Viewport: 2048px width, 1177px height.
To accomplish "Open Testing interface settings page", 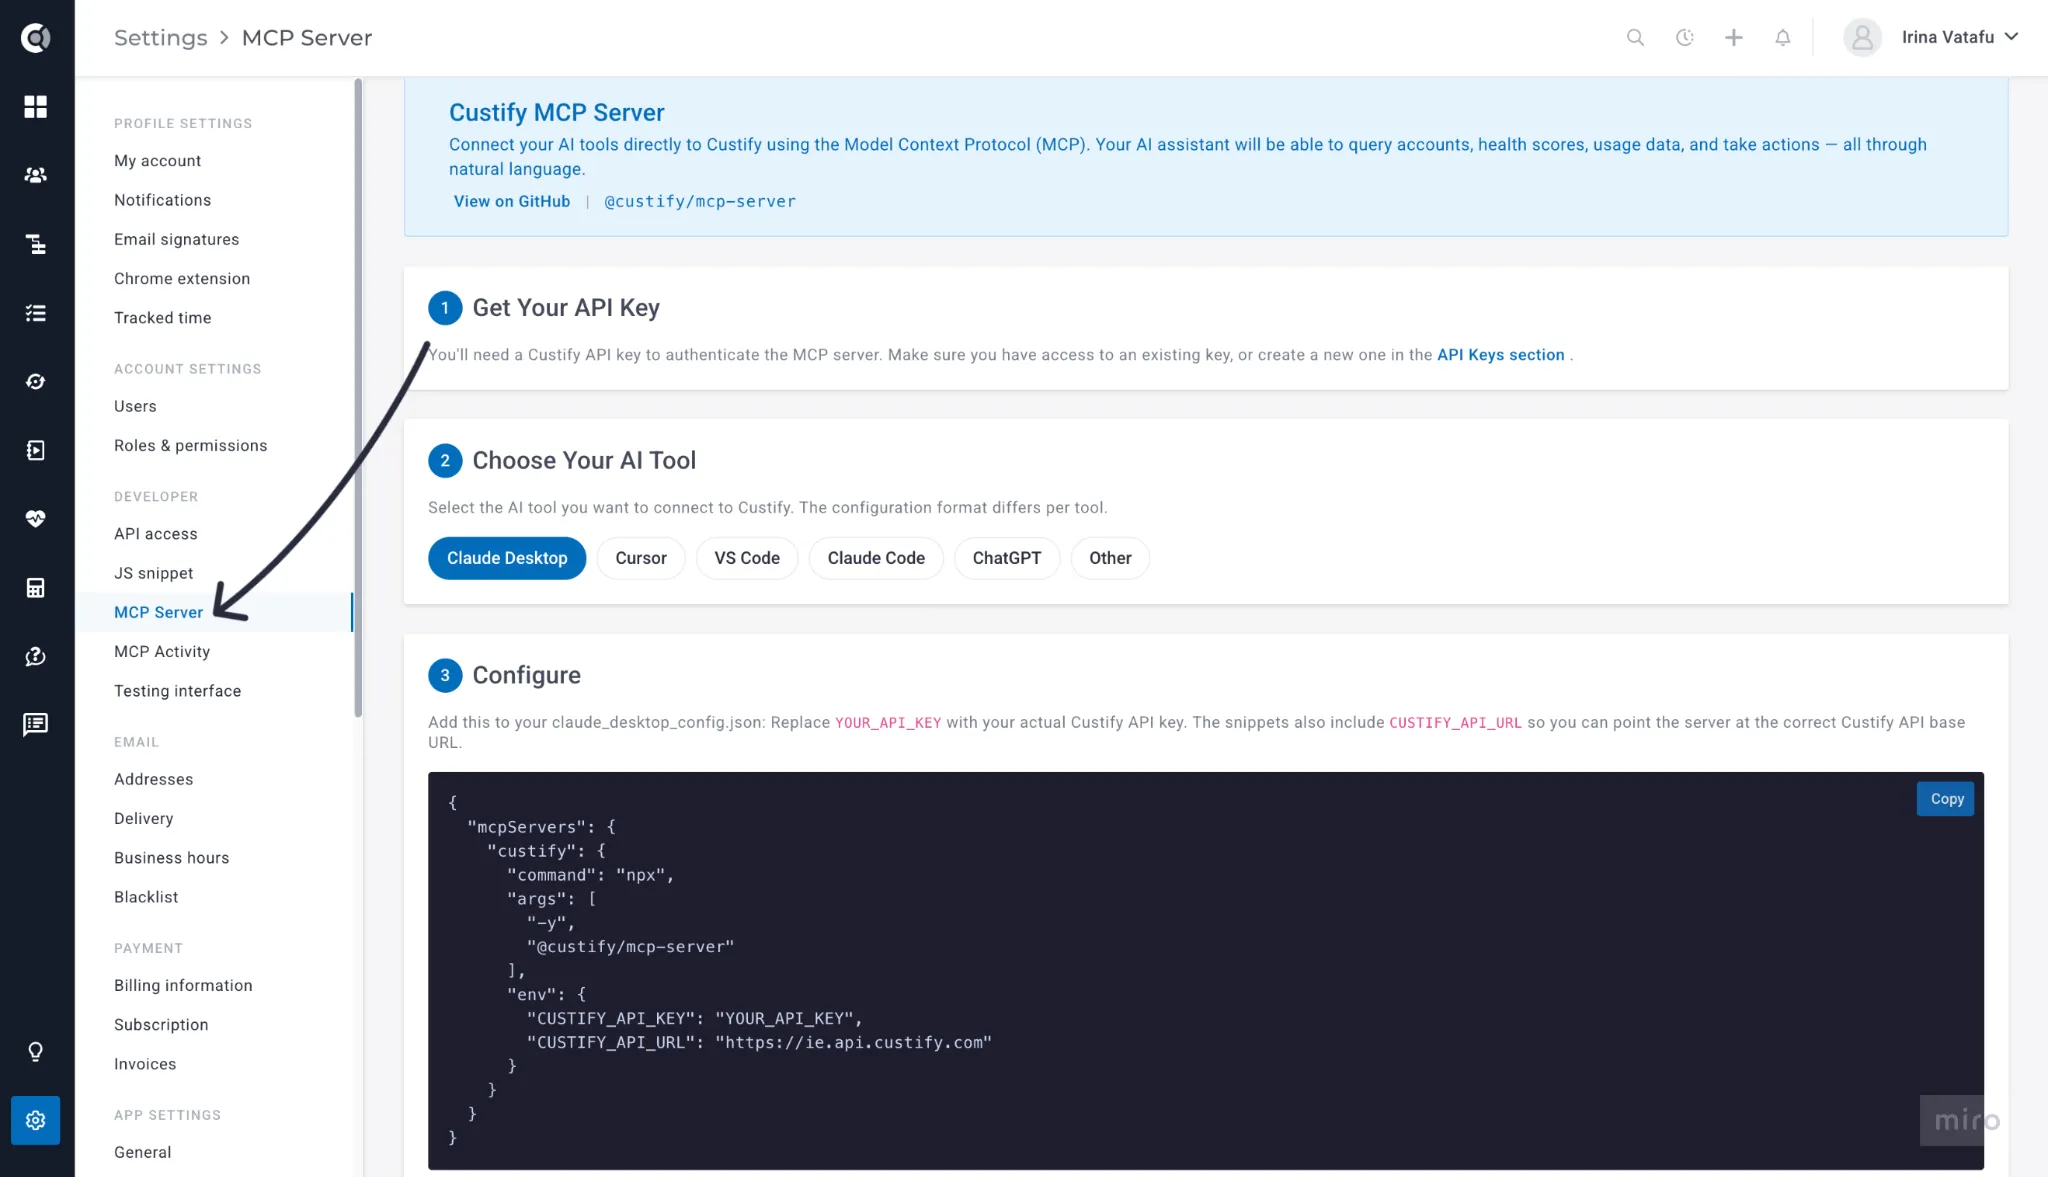I will point(178,691).
